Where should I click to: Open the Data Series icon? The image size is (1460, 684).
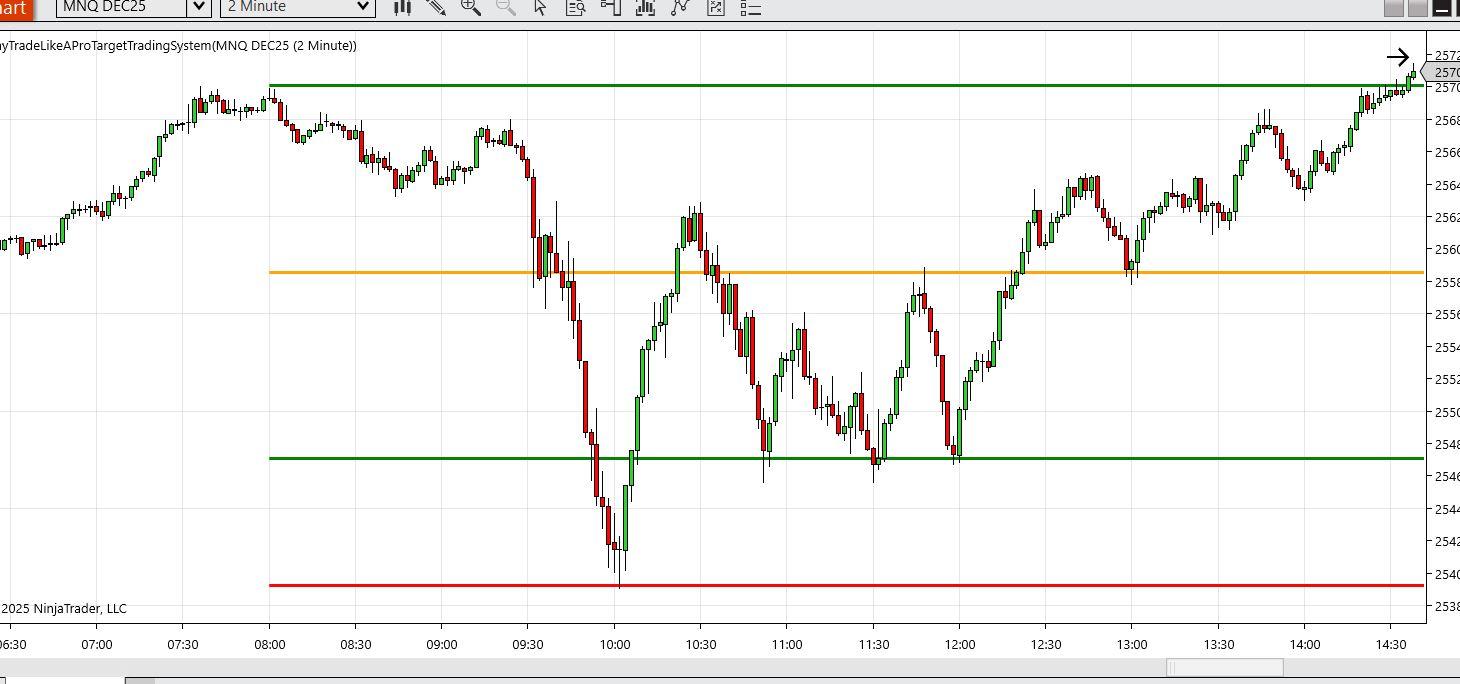pyautogui.click(x=716, y=7)
